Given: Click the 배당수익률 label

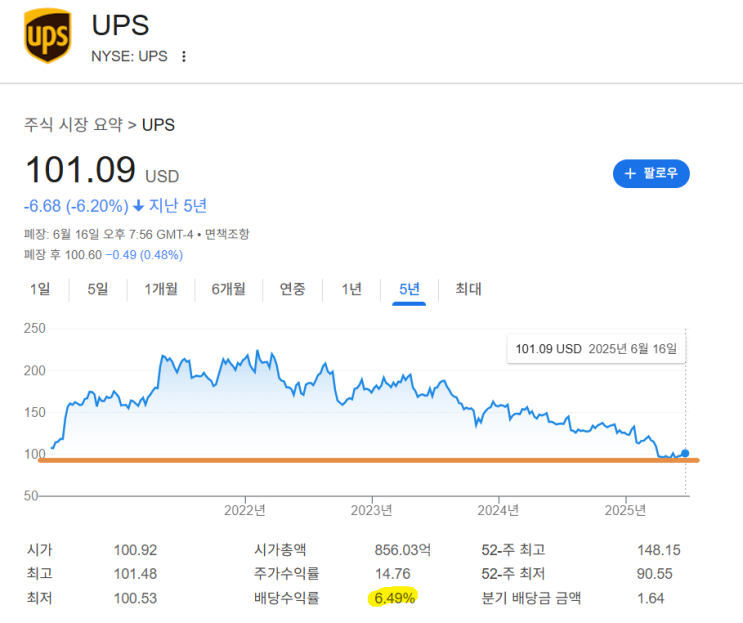Looking at the screenshot, I should (287, 598).
